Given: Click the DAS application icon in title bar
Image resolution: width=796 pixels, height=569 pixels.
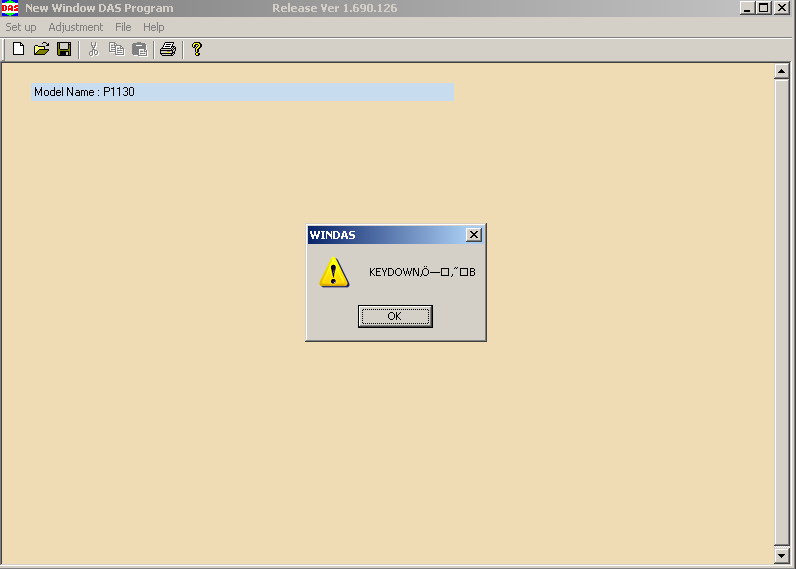Looking at the screenshot, I should (10, 8).
